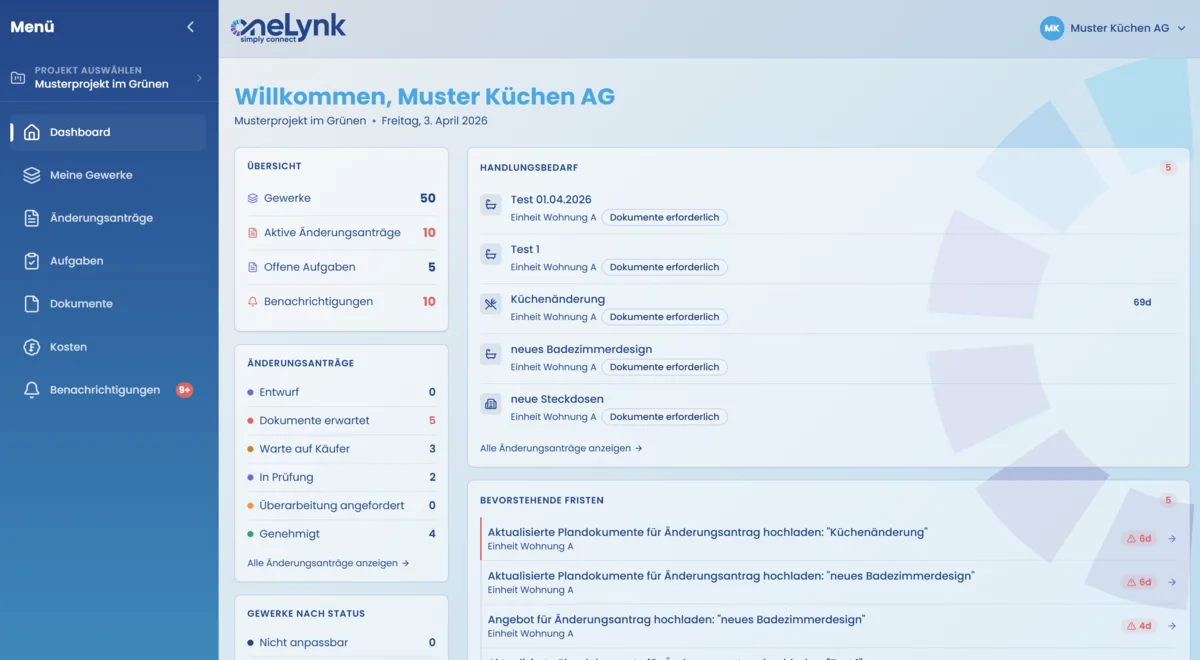Go to Dokumente in the sidebar
This screenshot has height=660, width=1200.
coord(81,304)
